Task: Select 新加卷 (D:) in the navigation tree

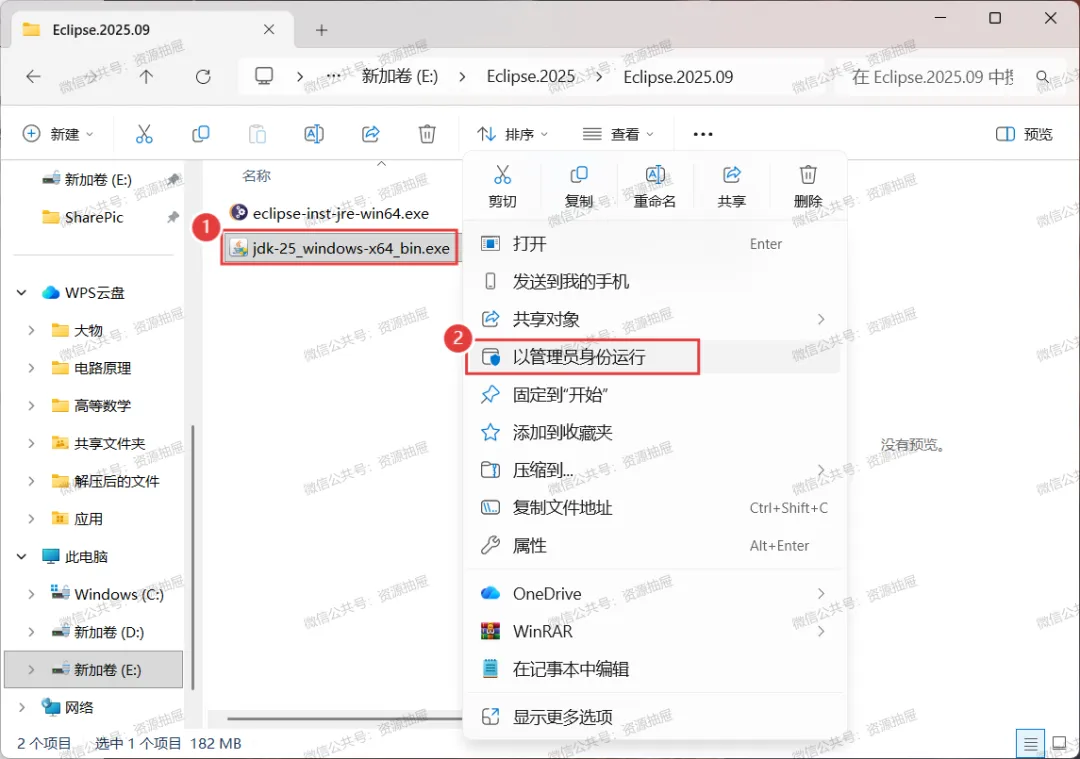Action: [x=109, y=632]
